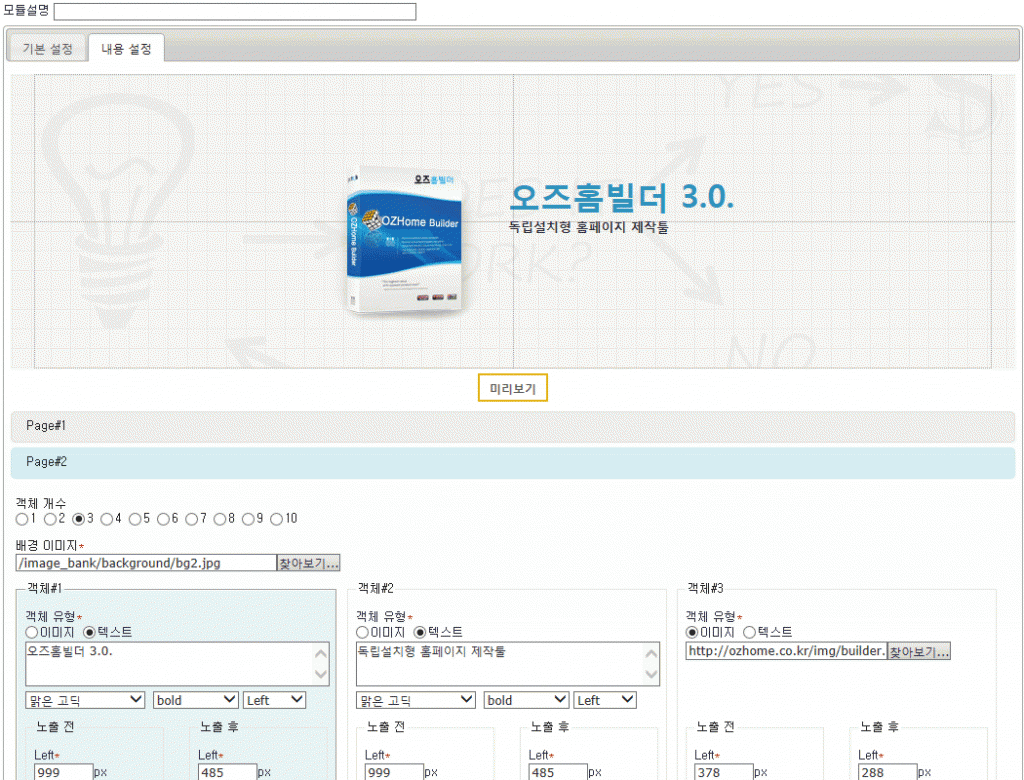1024x780 pixels.
Task: Expand the Page#1 accordion section
Action: 512,426
